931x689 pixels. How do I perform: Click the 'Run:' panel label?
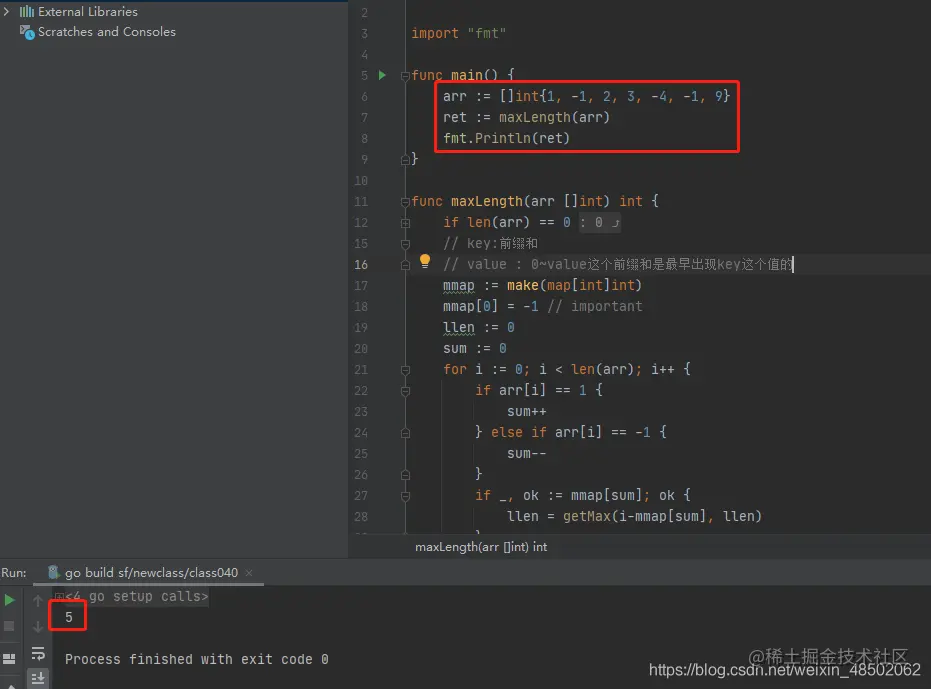[14, 573]
